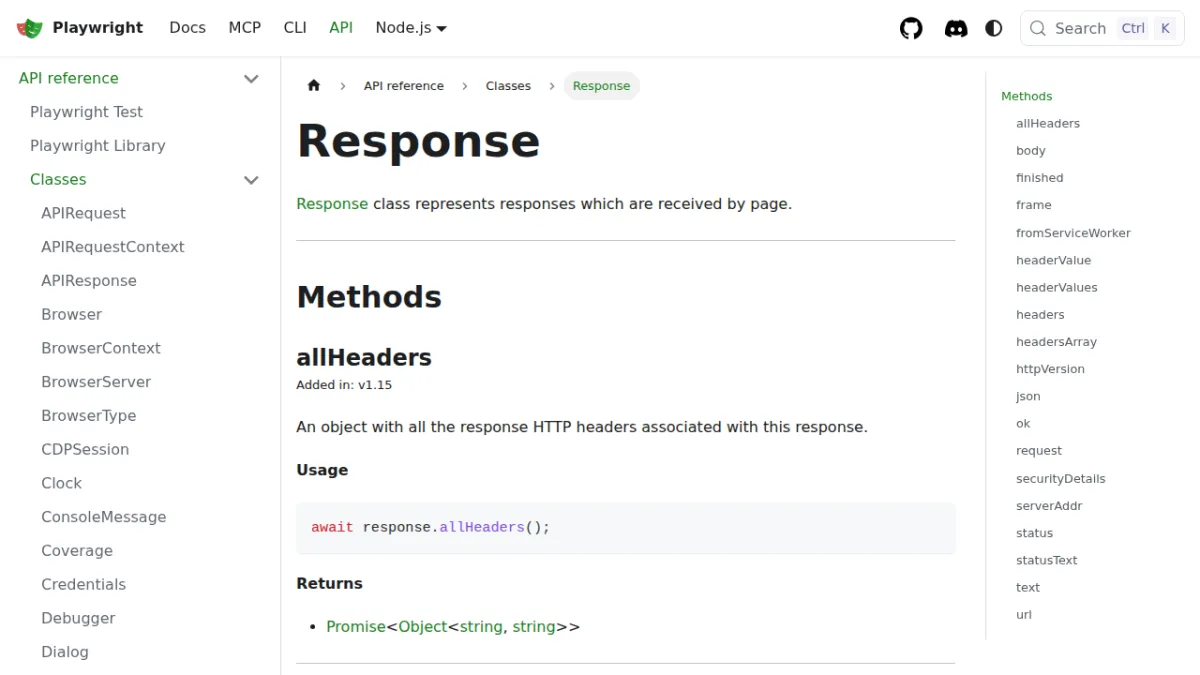1200x675 pixels.
Task: Jump to status in table of contents
Action: tap(1035, 533)
